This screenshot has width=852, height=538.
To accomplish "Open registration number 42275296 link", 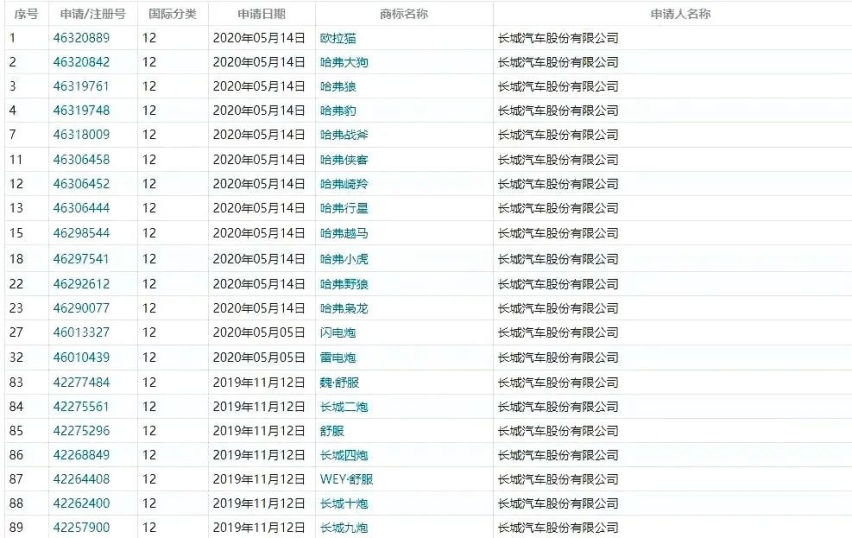I will click(x=81, y=430).
